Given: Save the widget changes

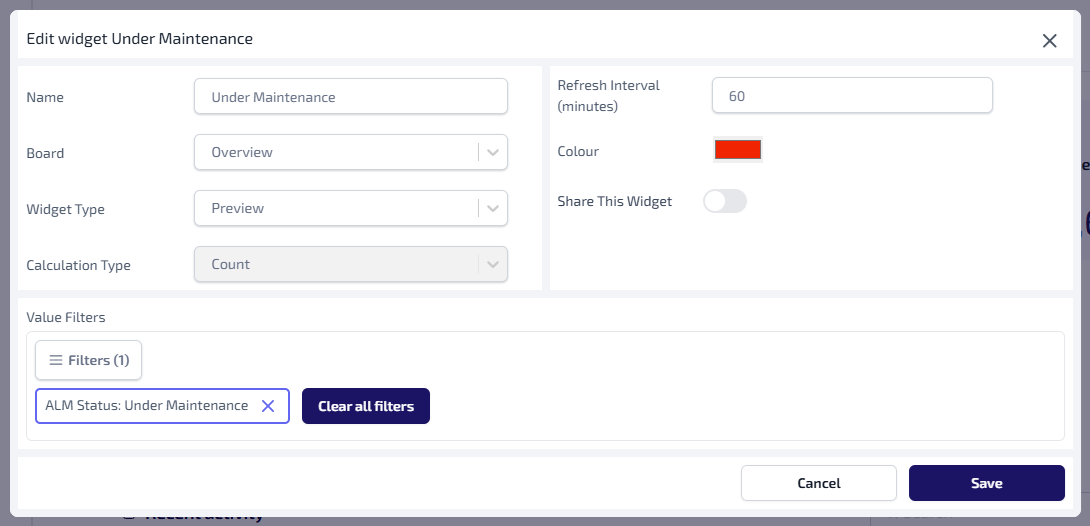Looking at the screenshot, I should point(986,483).
